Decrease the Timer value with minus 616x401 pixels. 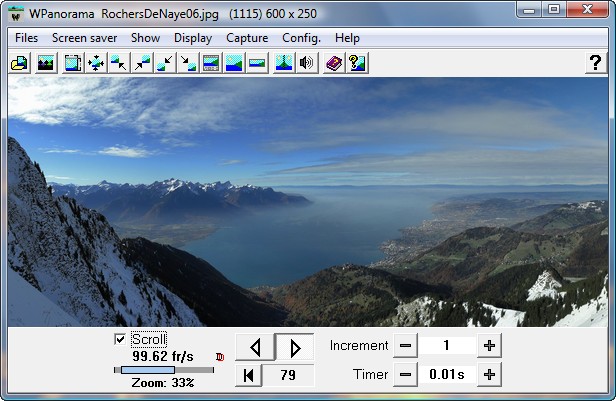[404, 375]
